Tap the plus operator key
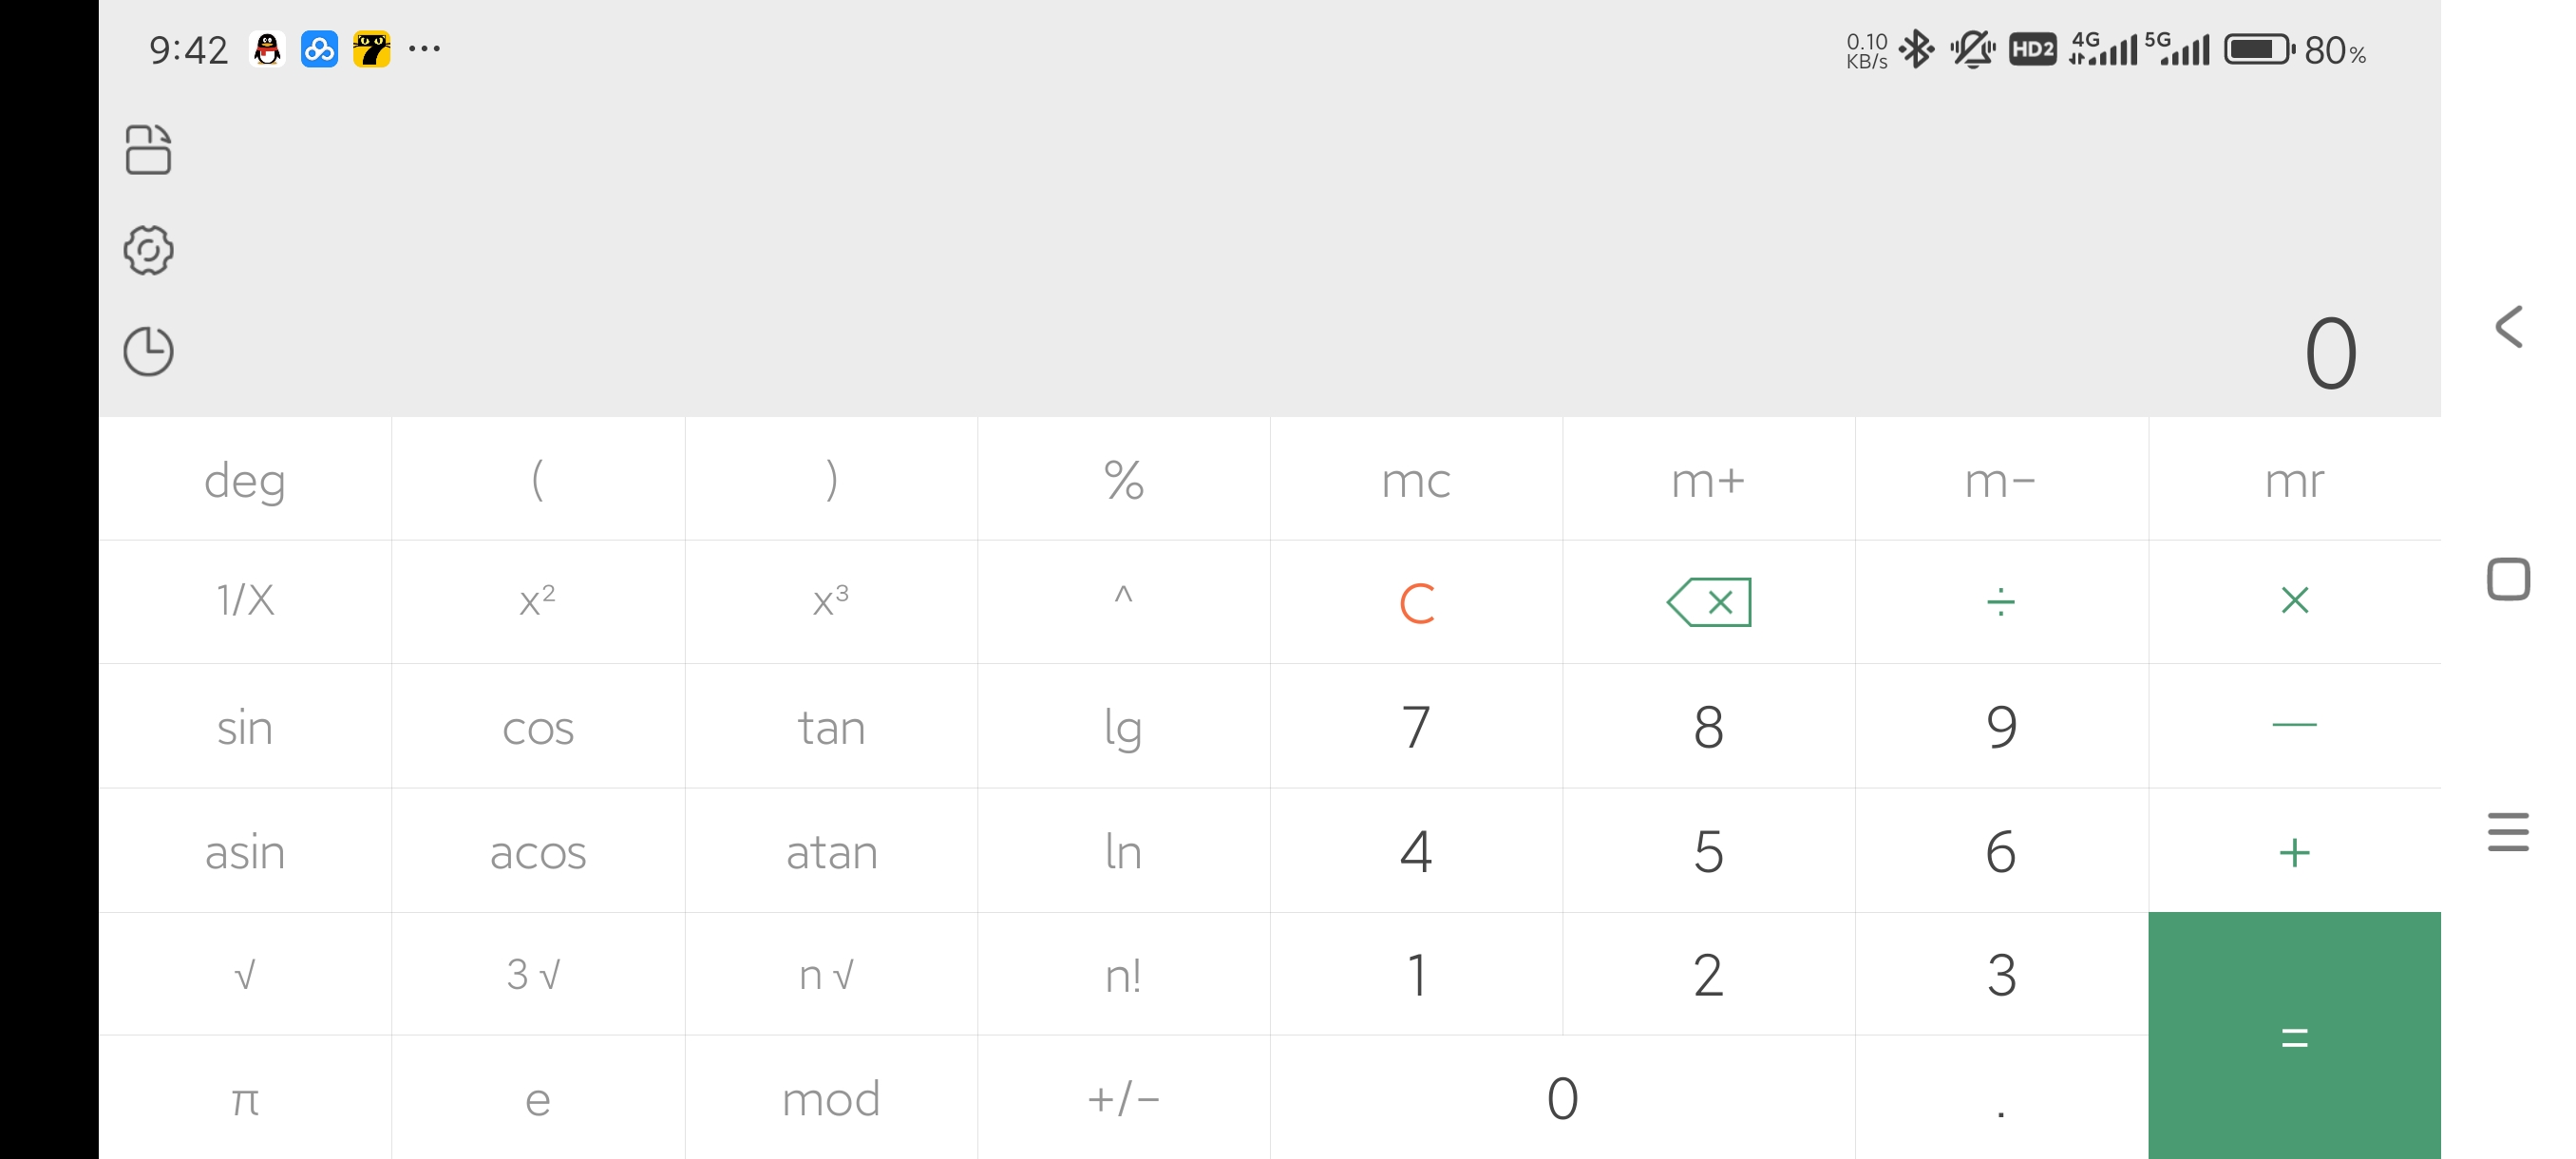This screenshot has width=2576, height=1159. 2294,851
